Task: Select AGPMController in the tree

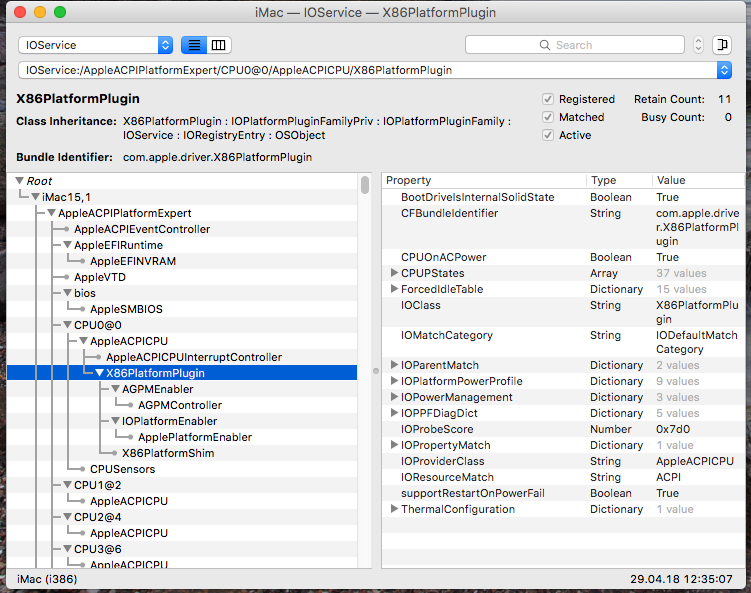Action: tap(179, 405)
